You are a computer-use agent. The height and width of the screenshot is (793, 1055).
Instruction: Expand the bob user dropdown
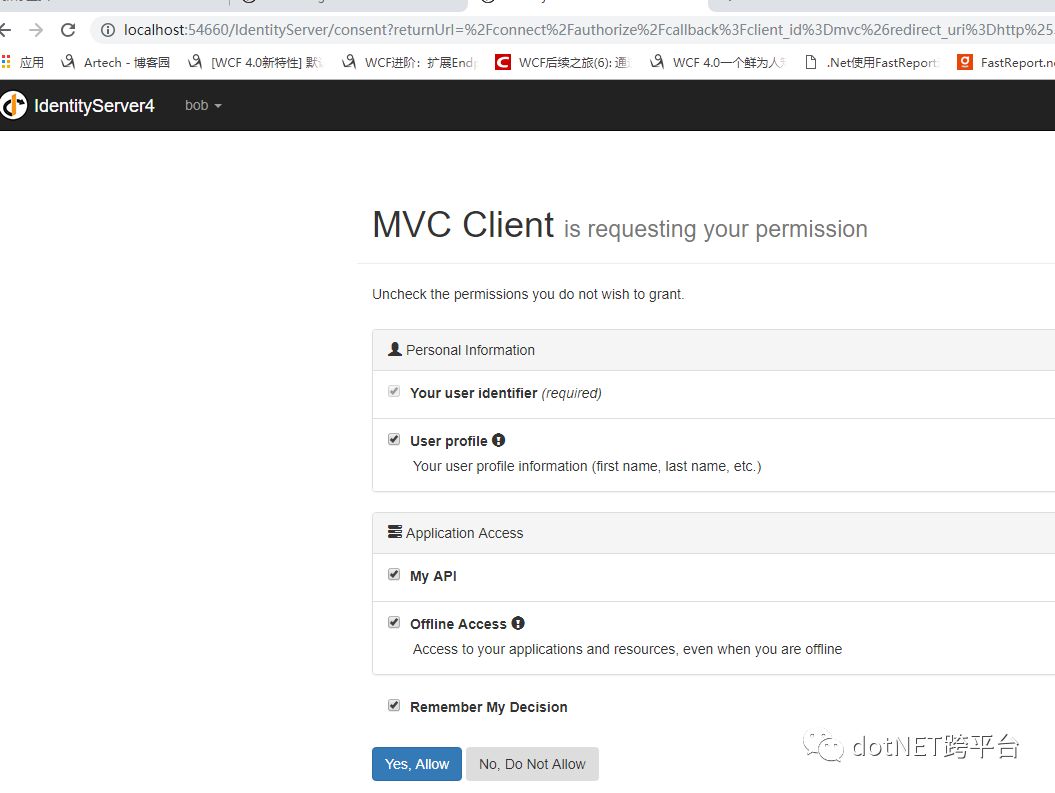click(x=203, y=106)
